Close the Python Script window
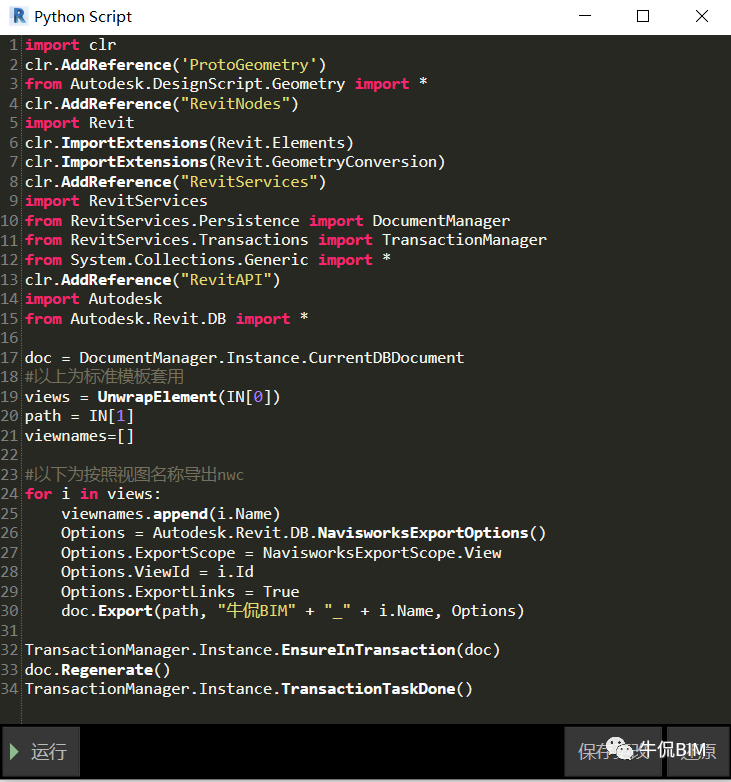Image resolution: width=731 pixels, height=782 pixels. point(702,16)
